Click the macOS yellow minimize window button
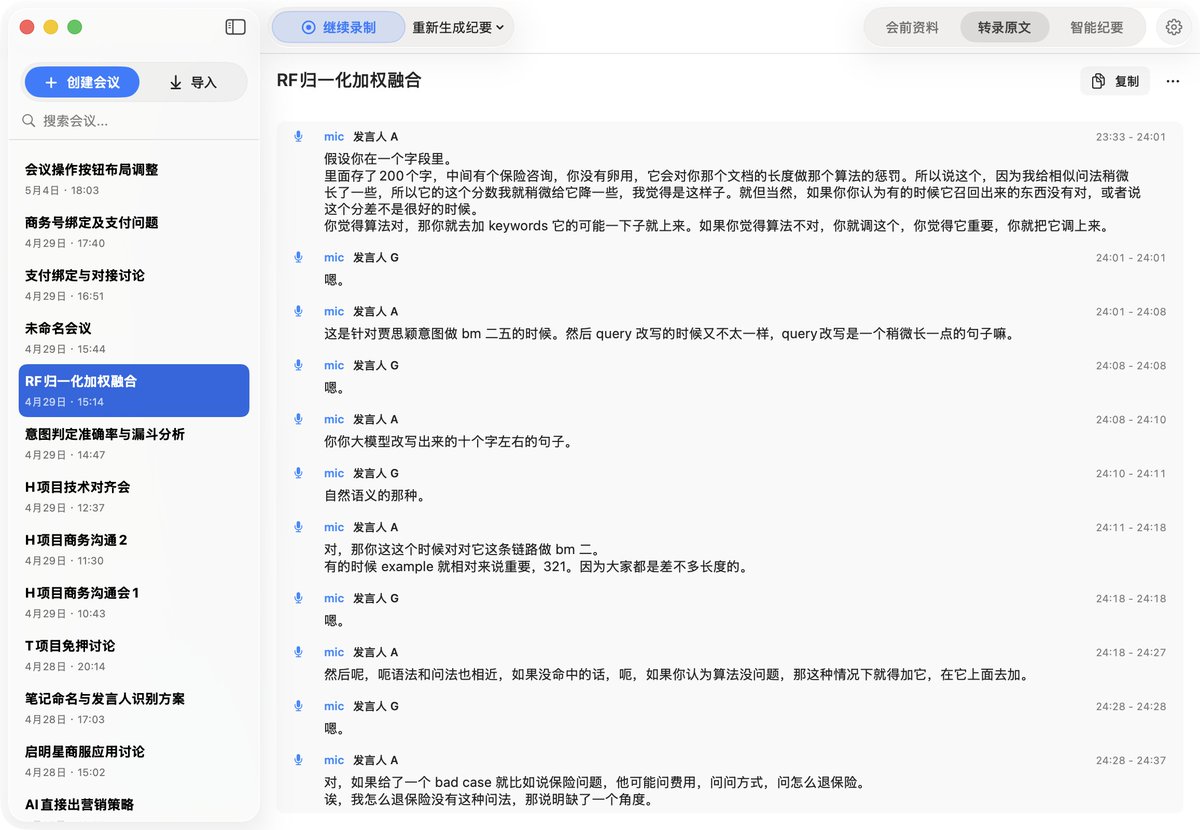 tap(51, 27)
